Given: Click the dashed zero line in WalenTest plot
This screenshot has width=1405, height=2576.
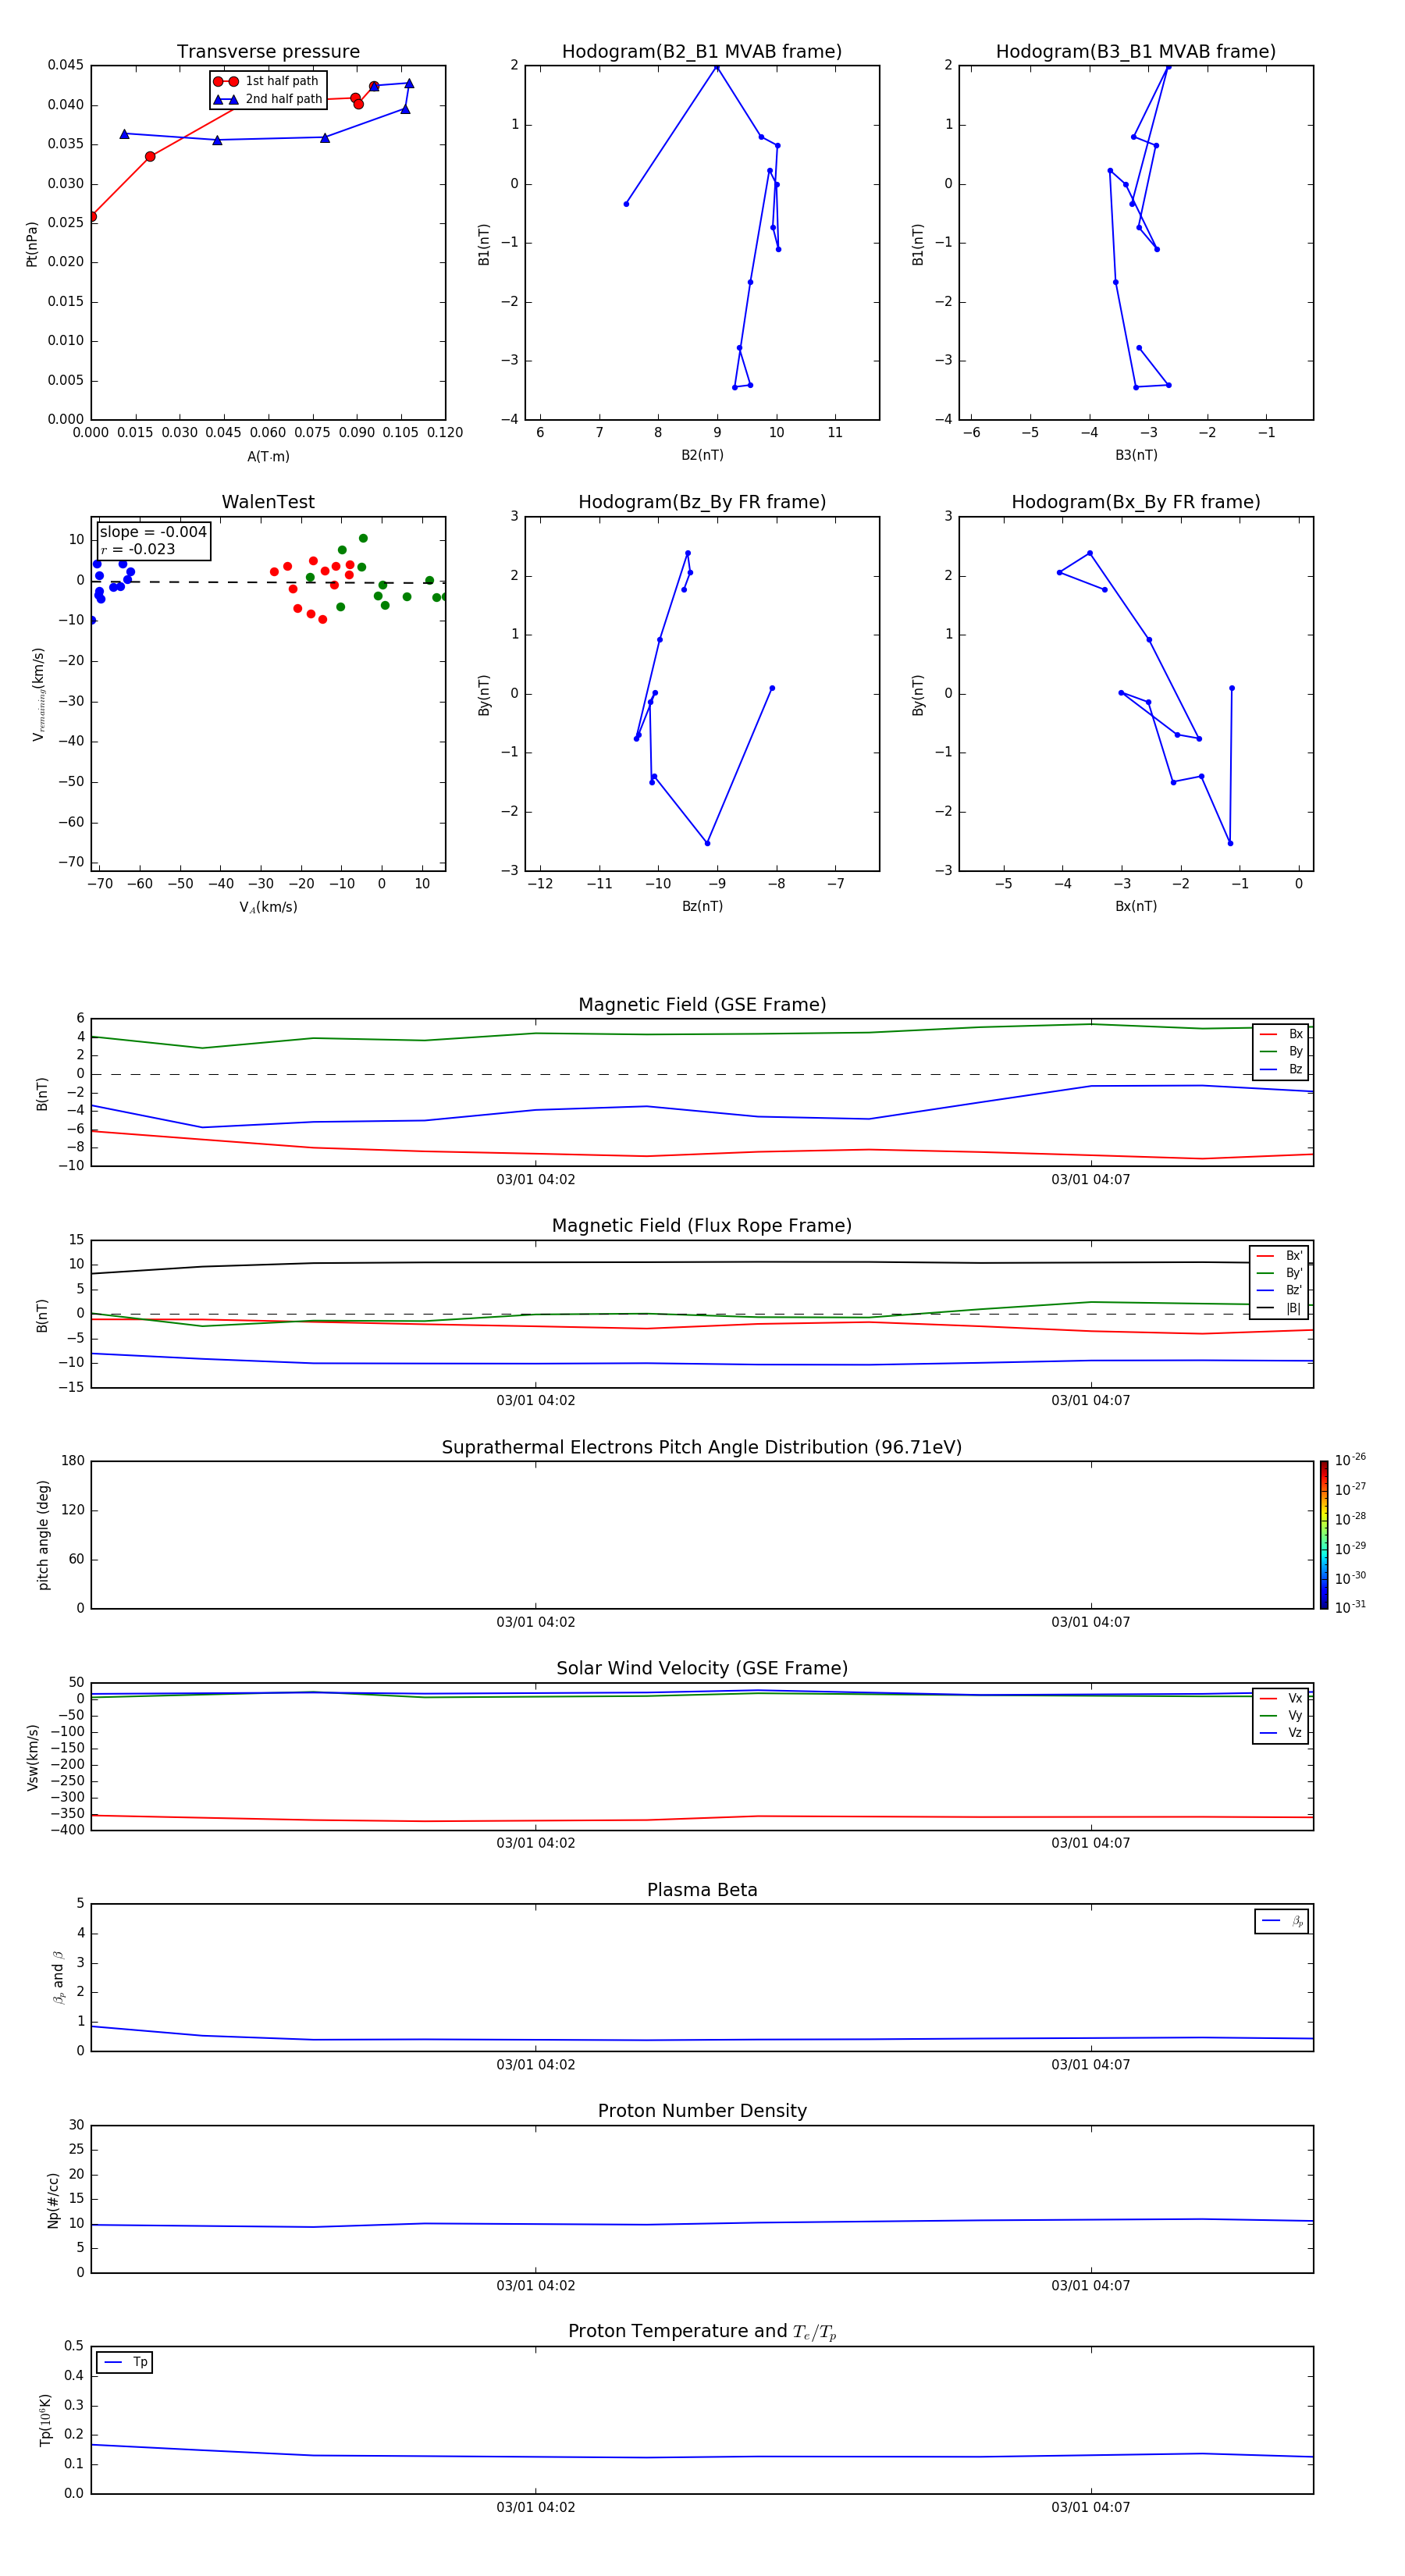Looking at the screenshot, I should click(x=268, y=582).
